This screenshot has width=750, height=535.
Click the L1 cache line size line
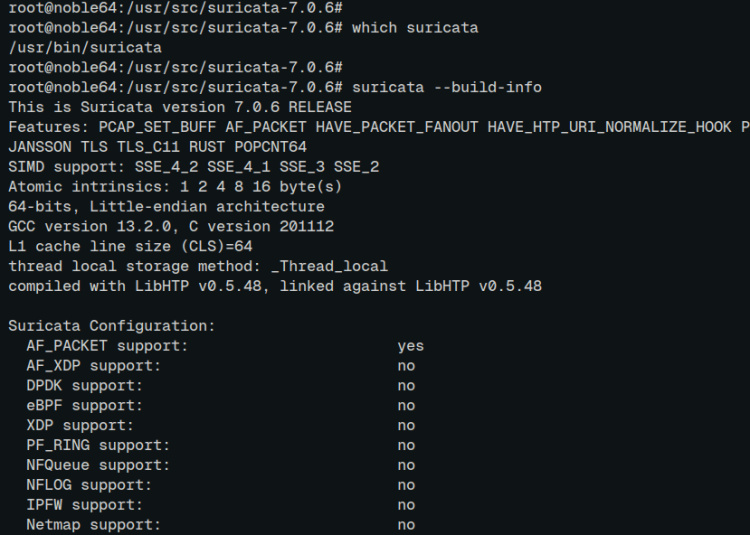click(130, 246)
